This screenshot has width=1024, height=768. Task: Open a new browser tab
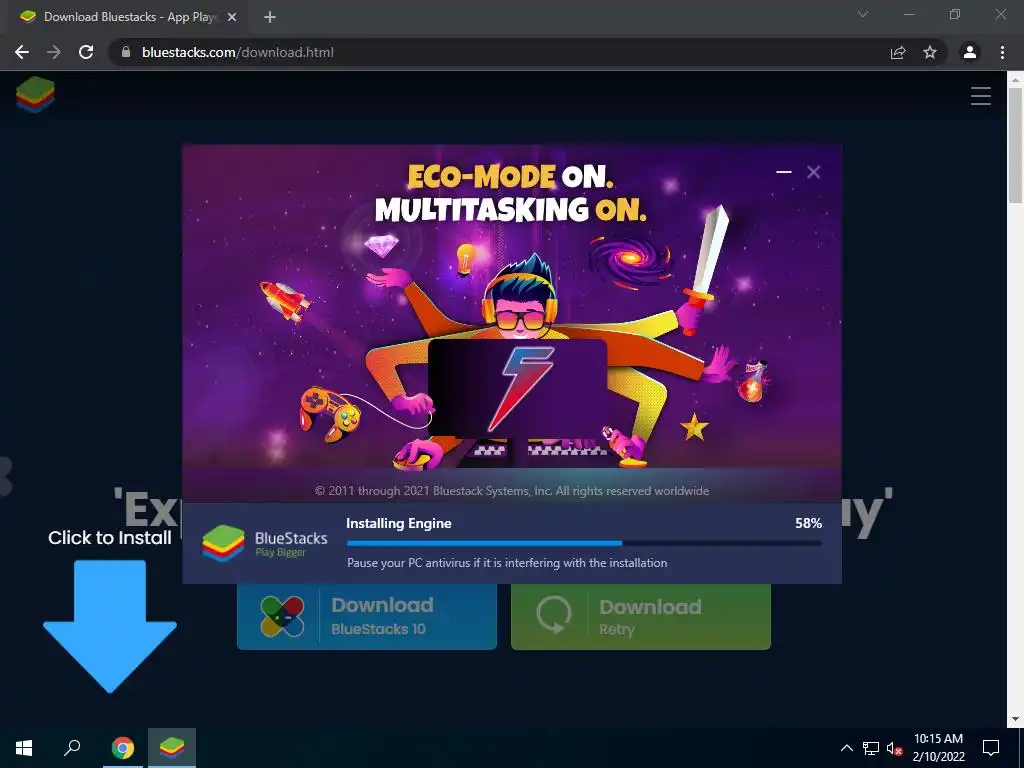[270, 17]
